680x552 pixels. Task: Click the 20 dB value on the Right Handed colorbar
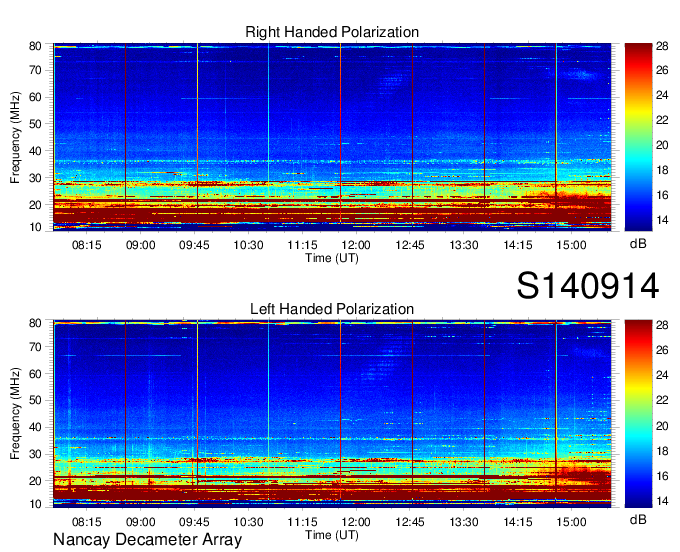(662, 145)
